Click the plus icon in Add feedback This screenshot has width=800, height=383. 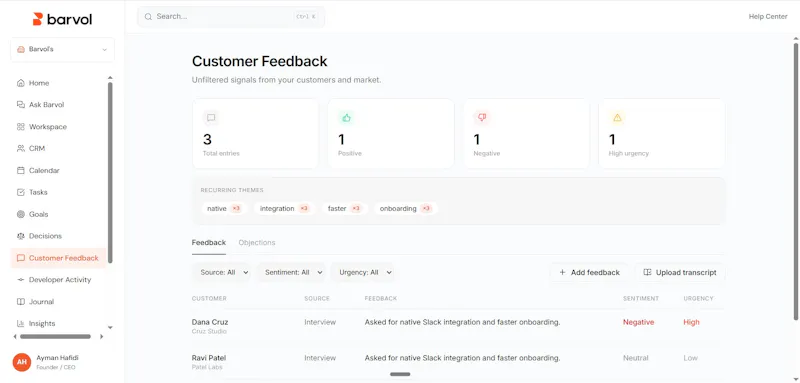tap(562, 272)
